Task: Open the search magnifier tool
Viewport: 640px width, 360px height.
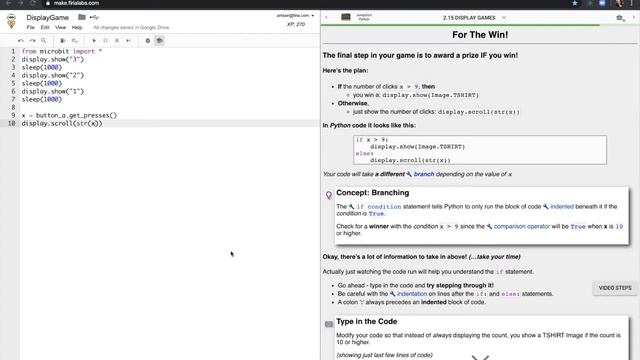Action: pyautogui.click(x=43, y=40)
